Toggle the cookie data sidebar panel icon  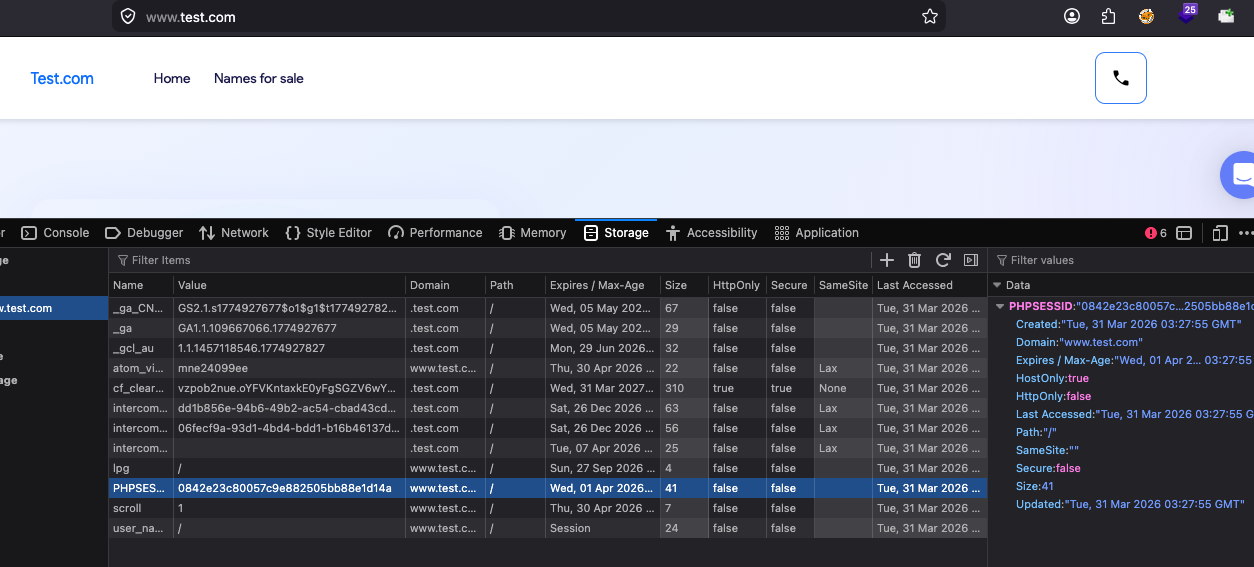click(970, 260)
